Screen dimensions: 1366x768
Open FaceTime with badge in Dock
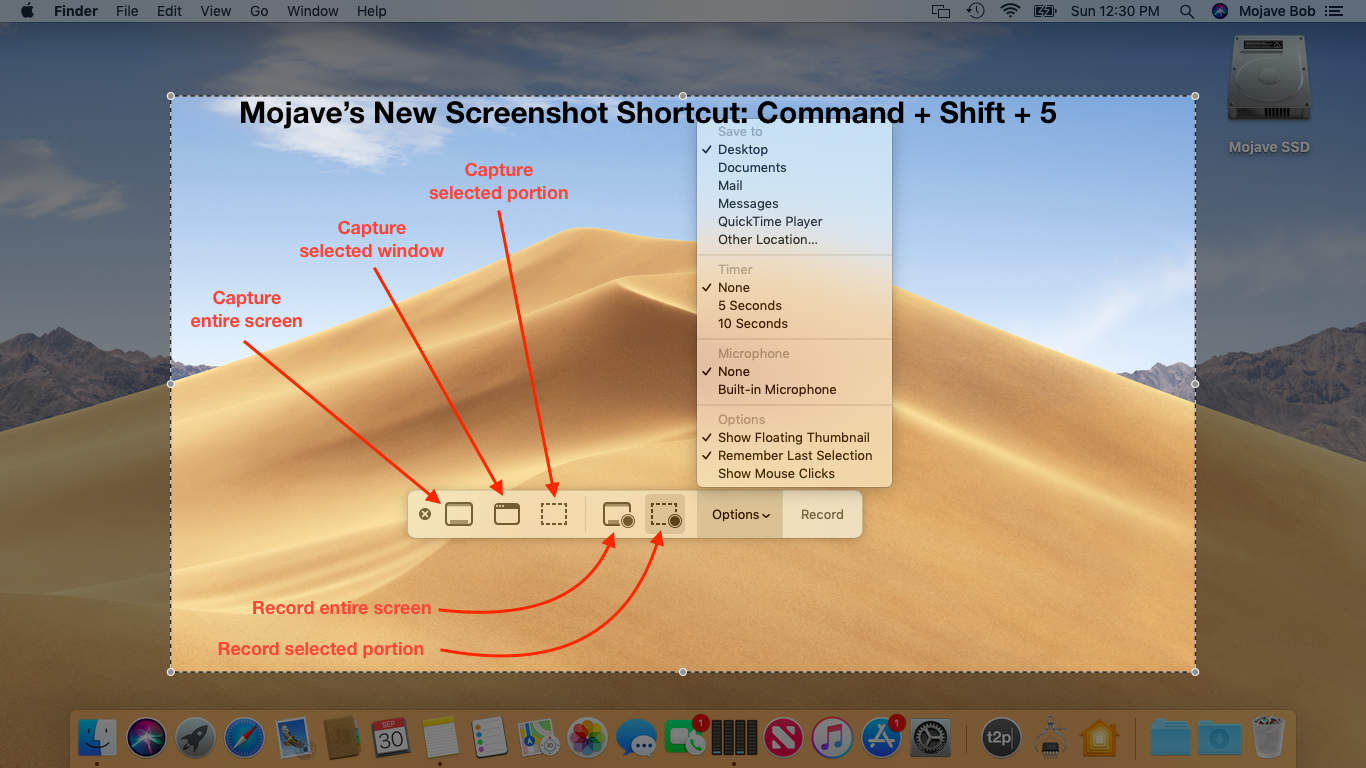(x=686, y=738)
